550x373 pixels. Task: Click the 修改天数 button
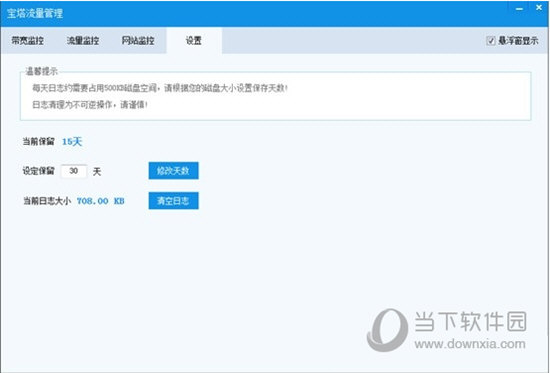[x=173, y=171]
